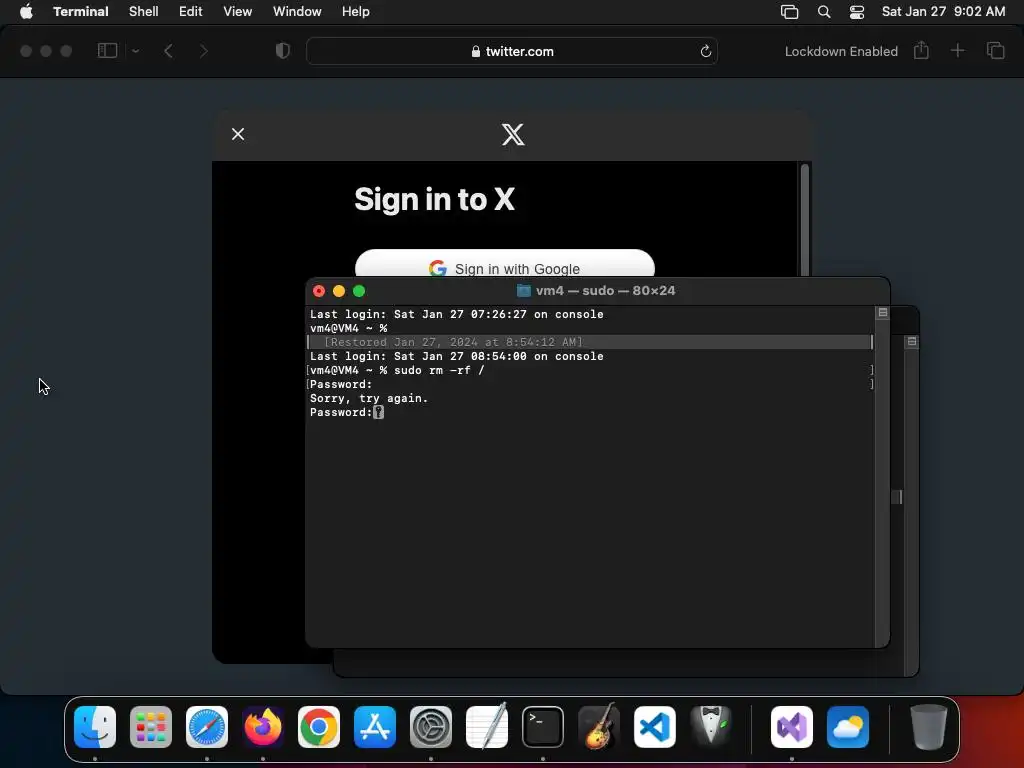Click the last Password: prompt line
Screen dimensions: 1024x768
point(347,412)
